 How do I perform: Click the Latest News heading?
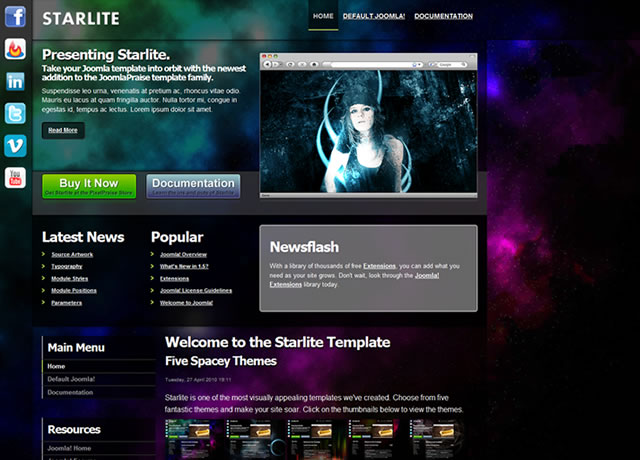(x=83, y=237)
